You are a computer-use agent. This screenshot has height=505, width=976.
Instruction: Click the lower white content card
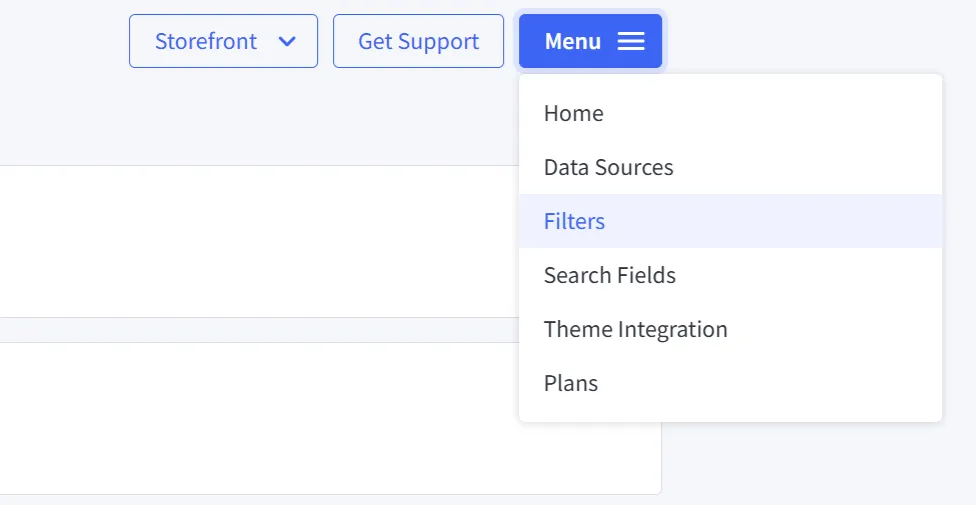[x=250, y=418]
